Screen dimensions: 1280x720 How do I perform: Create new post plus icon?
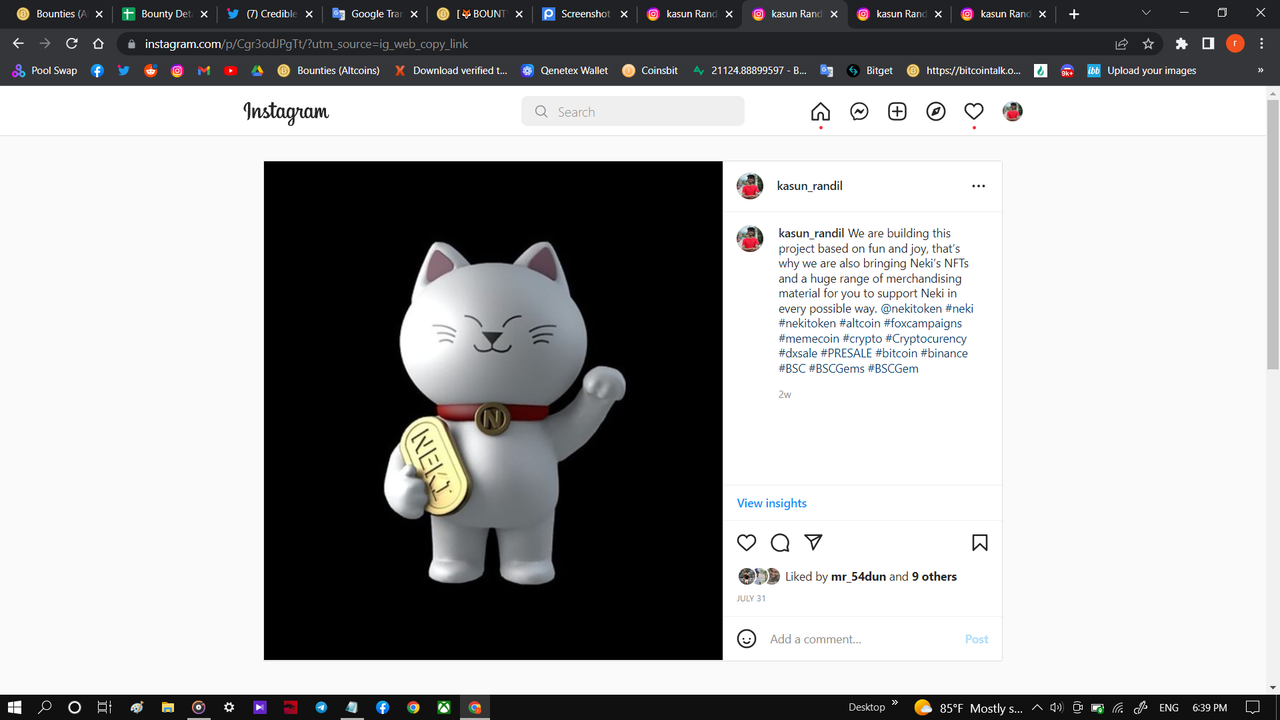897,112
